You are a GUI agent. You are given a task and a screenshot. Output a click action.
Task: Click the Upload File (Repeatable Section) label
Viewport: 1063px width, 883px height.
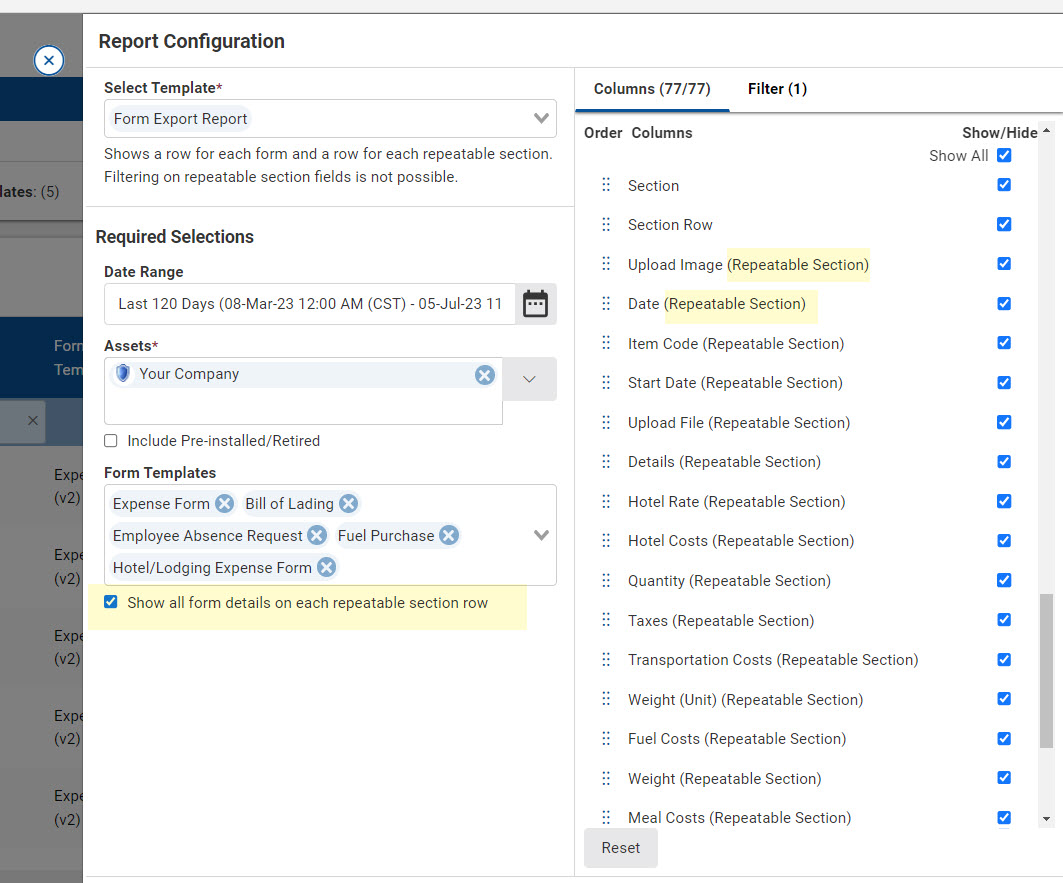click(x=739, y=423)
